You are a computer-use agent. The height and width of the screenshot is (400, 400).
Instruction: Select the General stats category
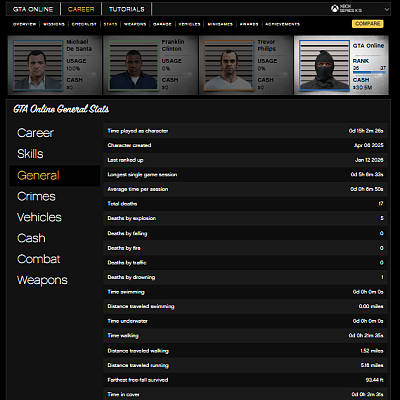point(55,175)
